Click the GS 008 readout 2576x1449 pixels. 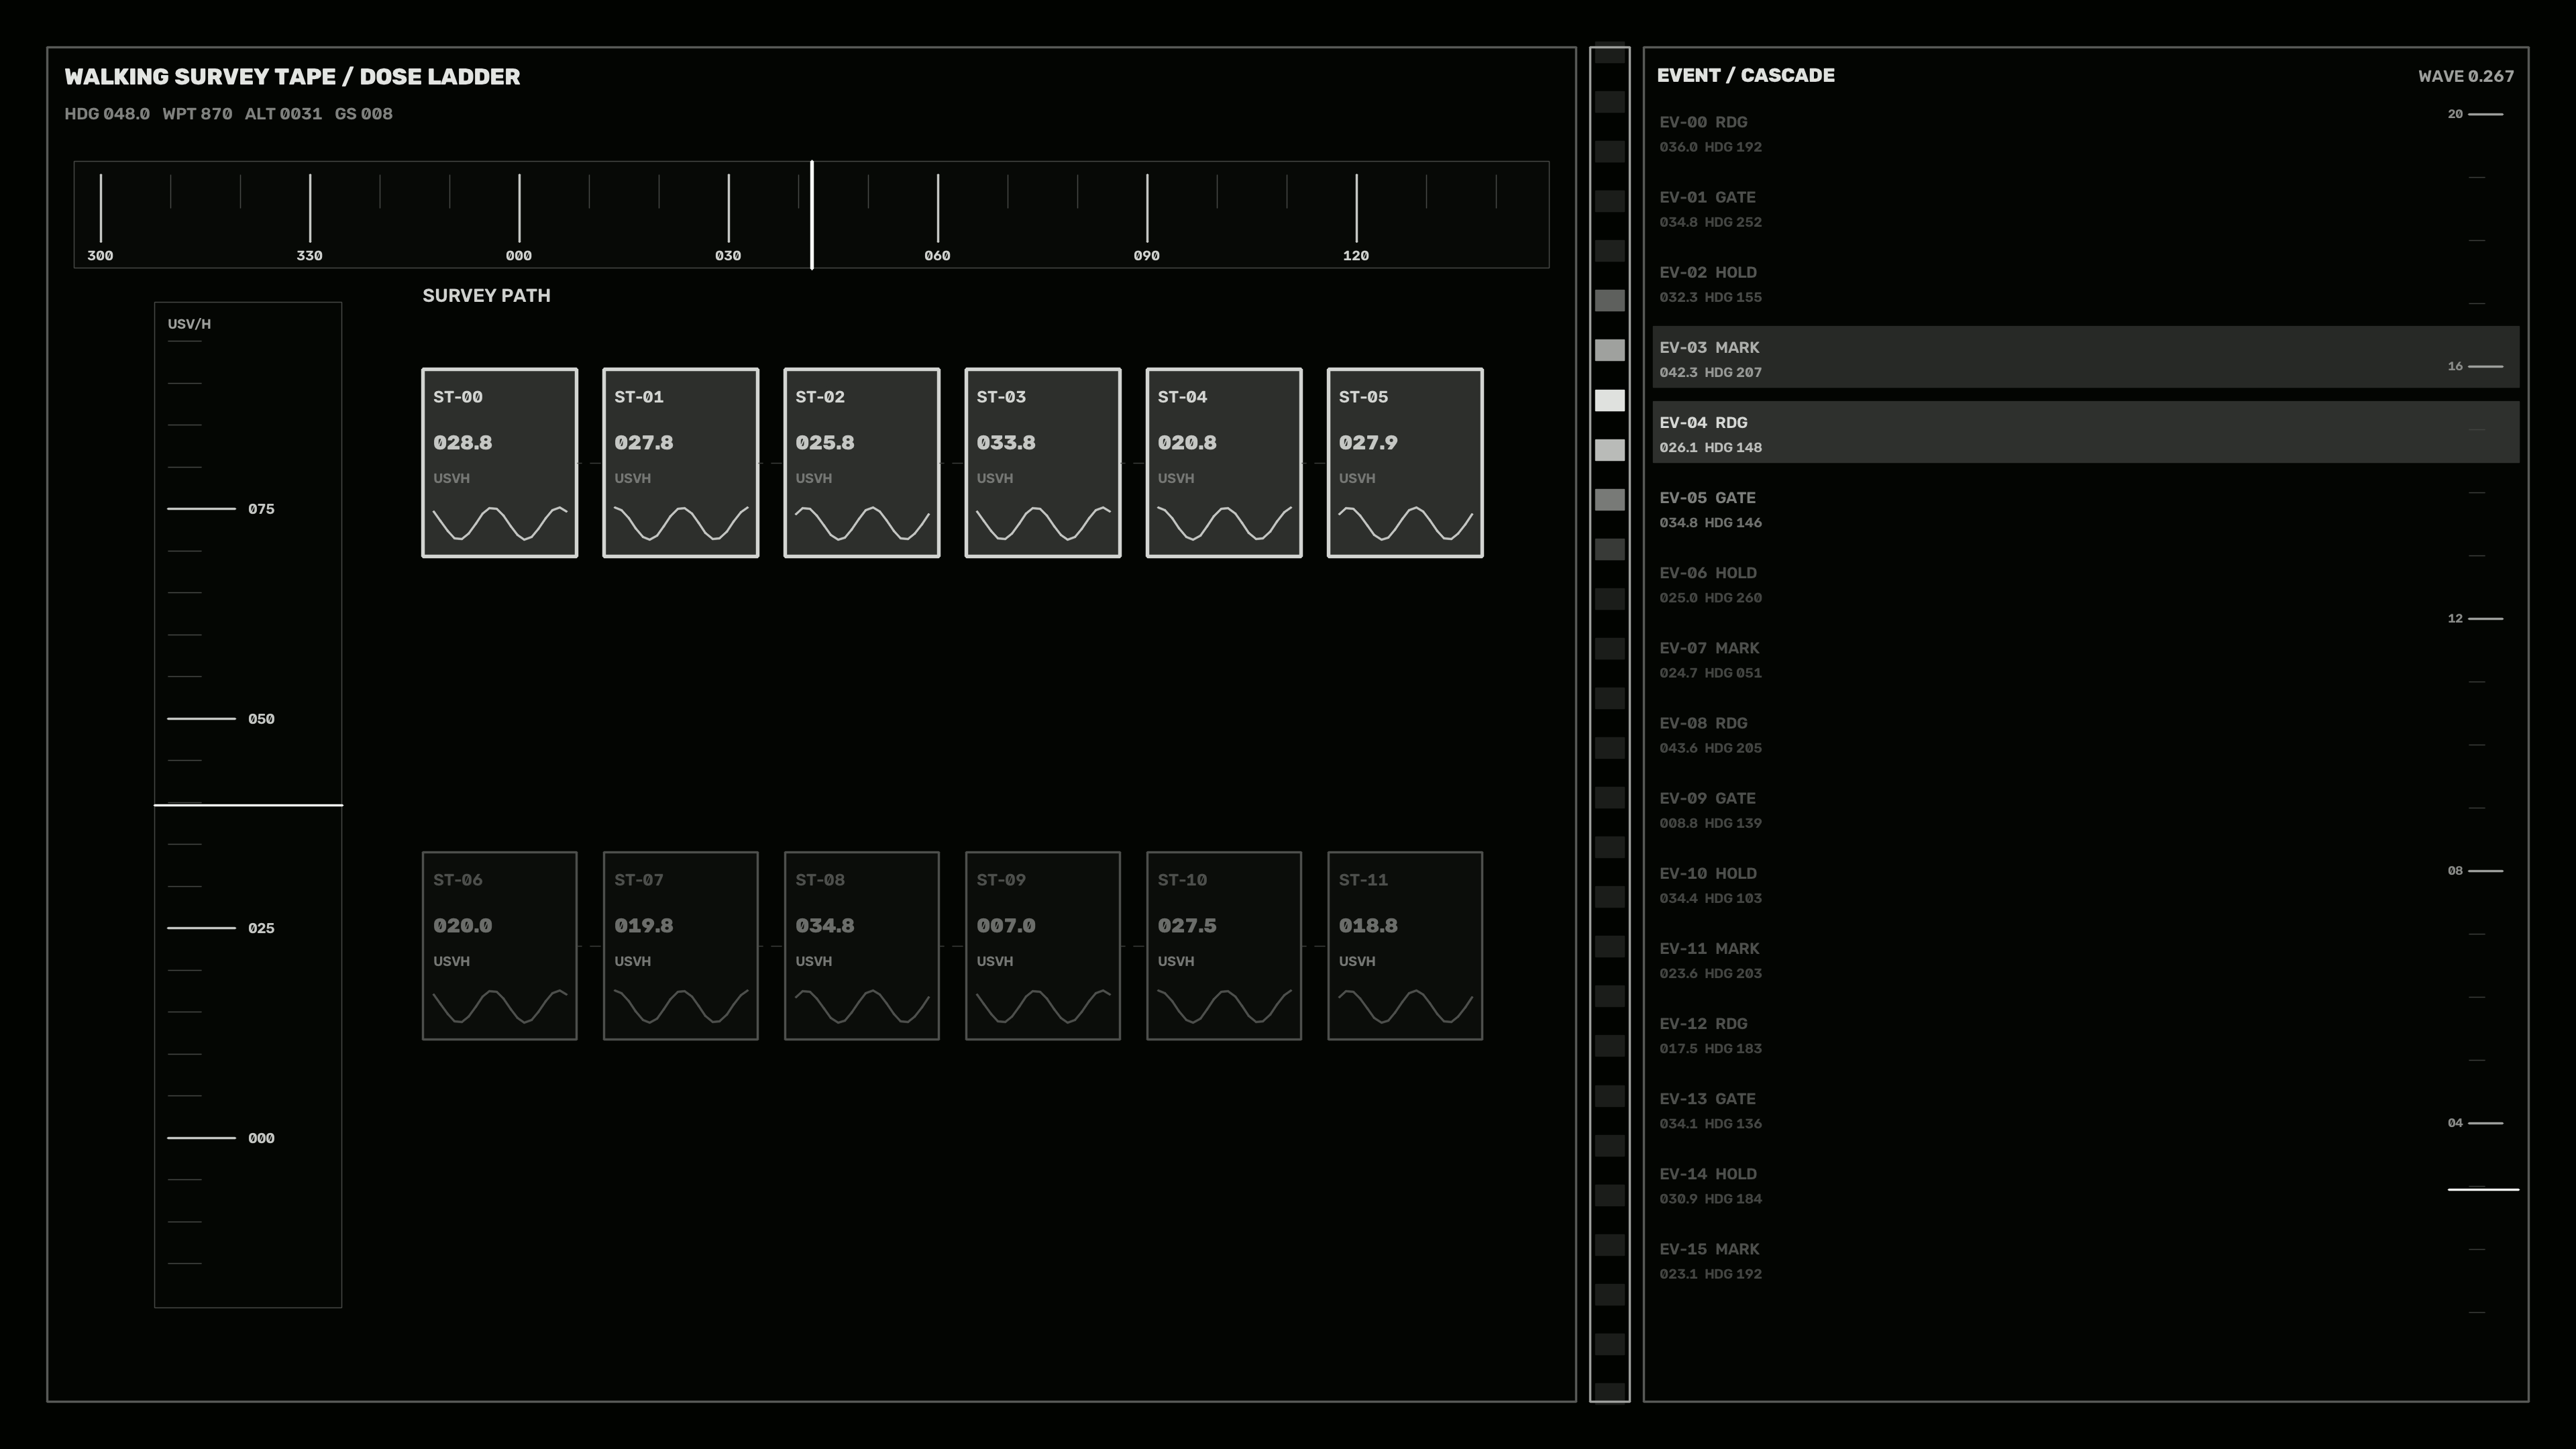363,114
